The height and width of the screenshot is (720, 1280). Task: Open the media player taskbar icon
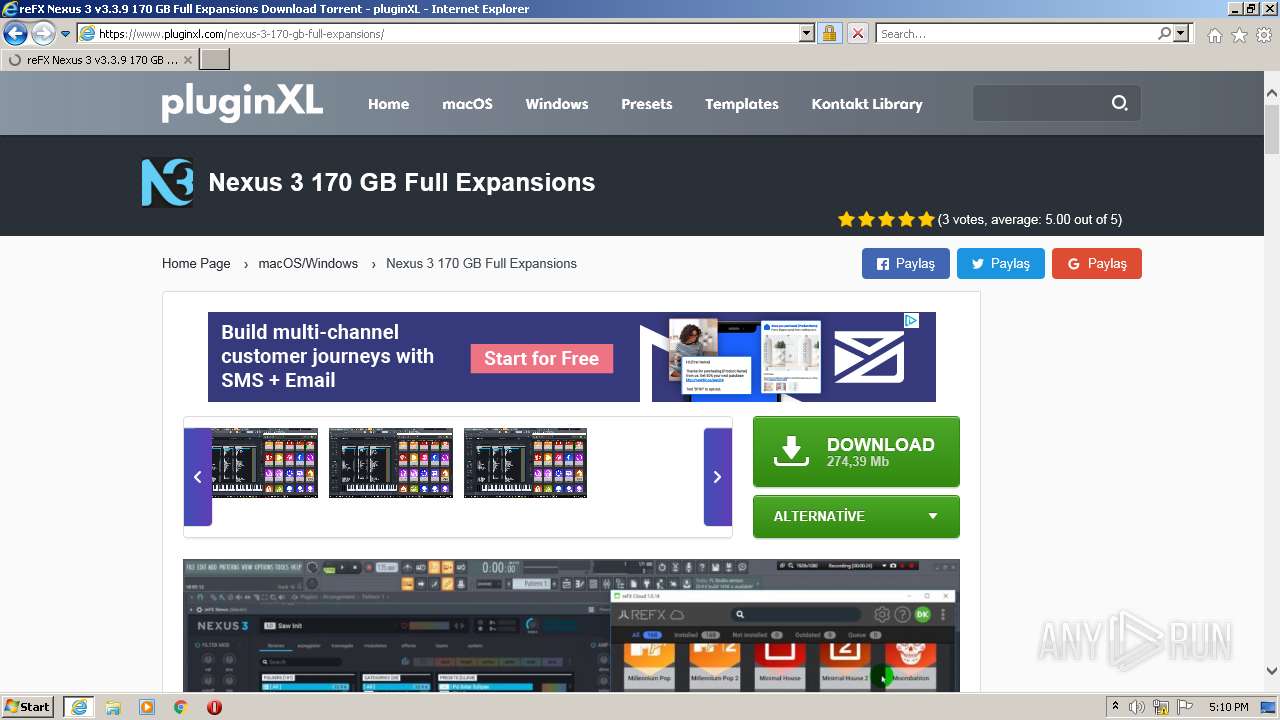(x=147, y=707)
